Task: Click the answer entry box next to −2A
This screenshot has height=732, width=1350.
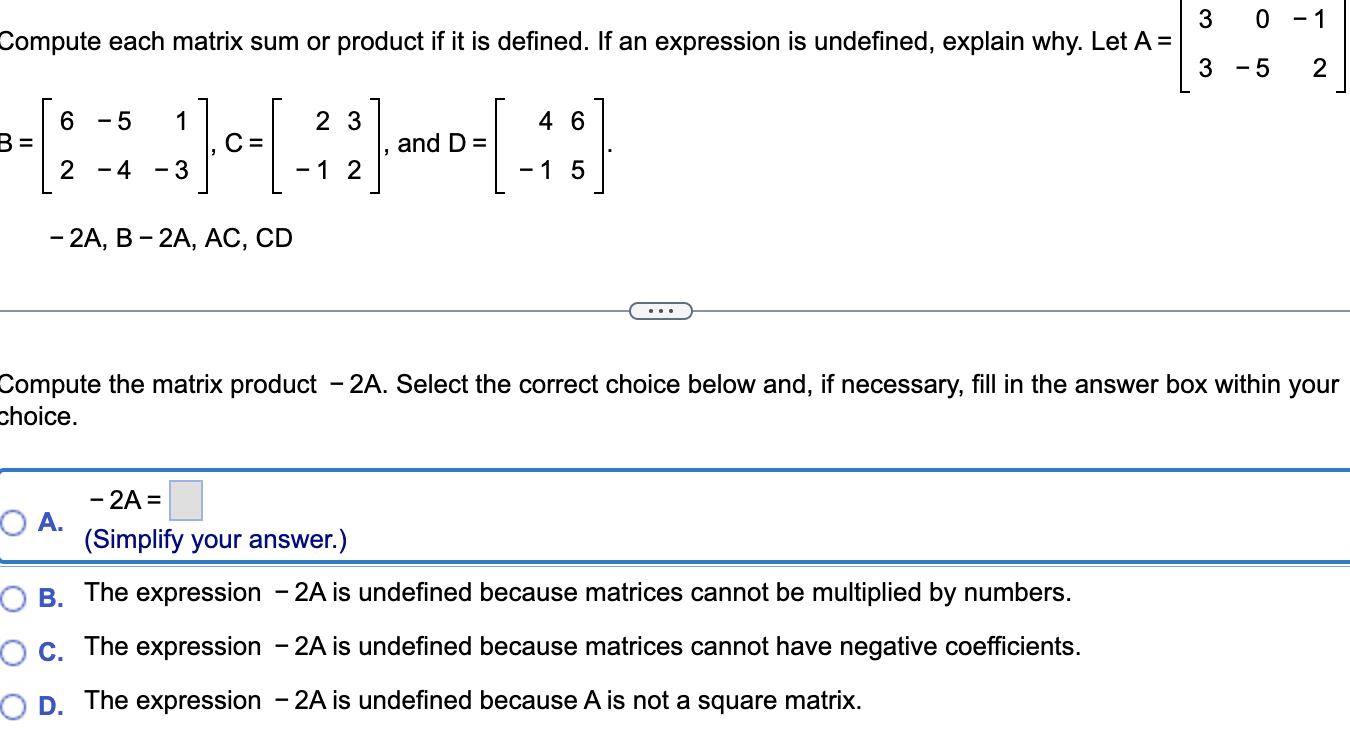Action: (187, 498)
